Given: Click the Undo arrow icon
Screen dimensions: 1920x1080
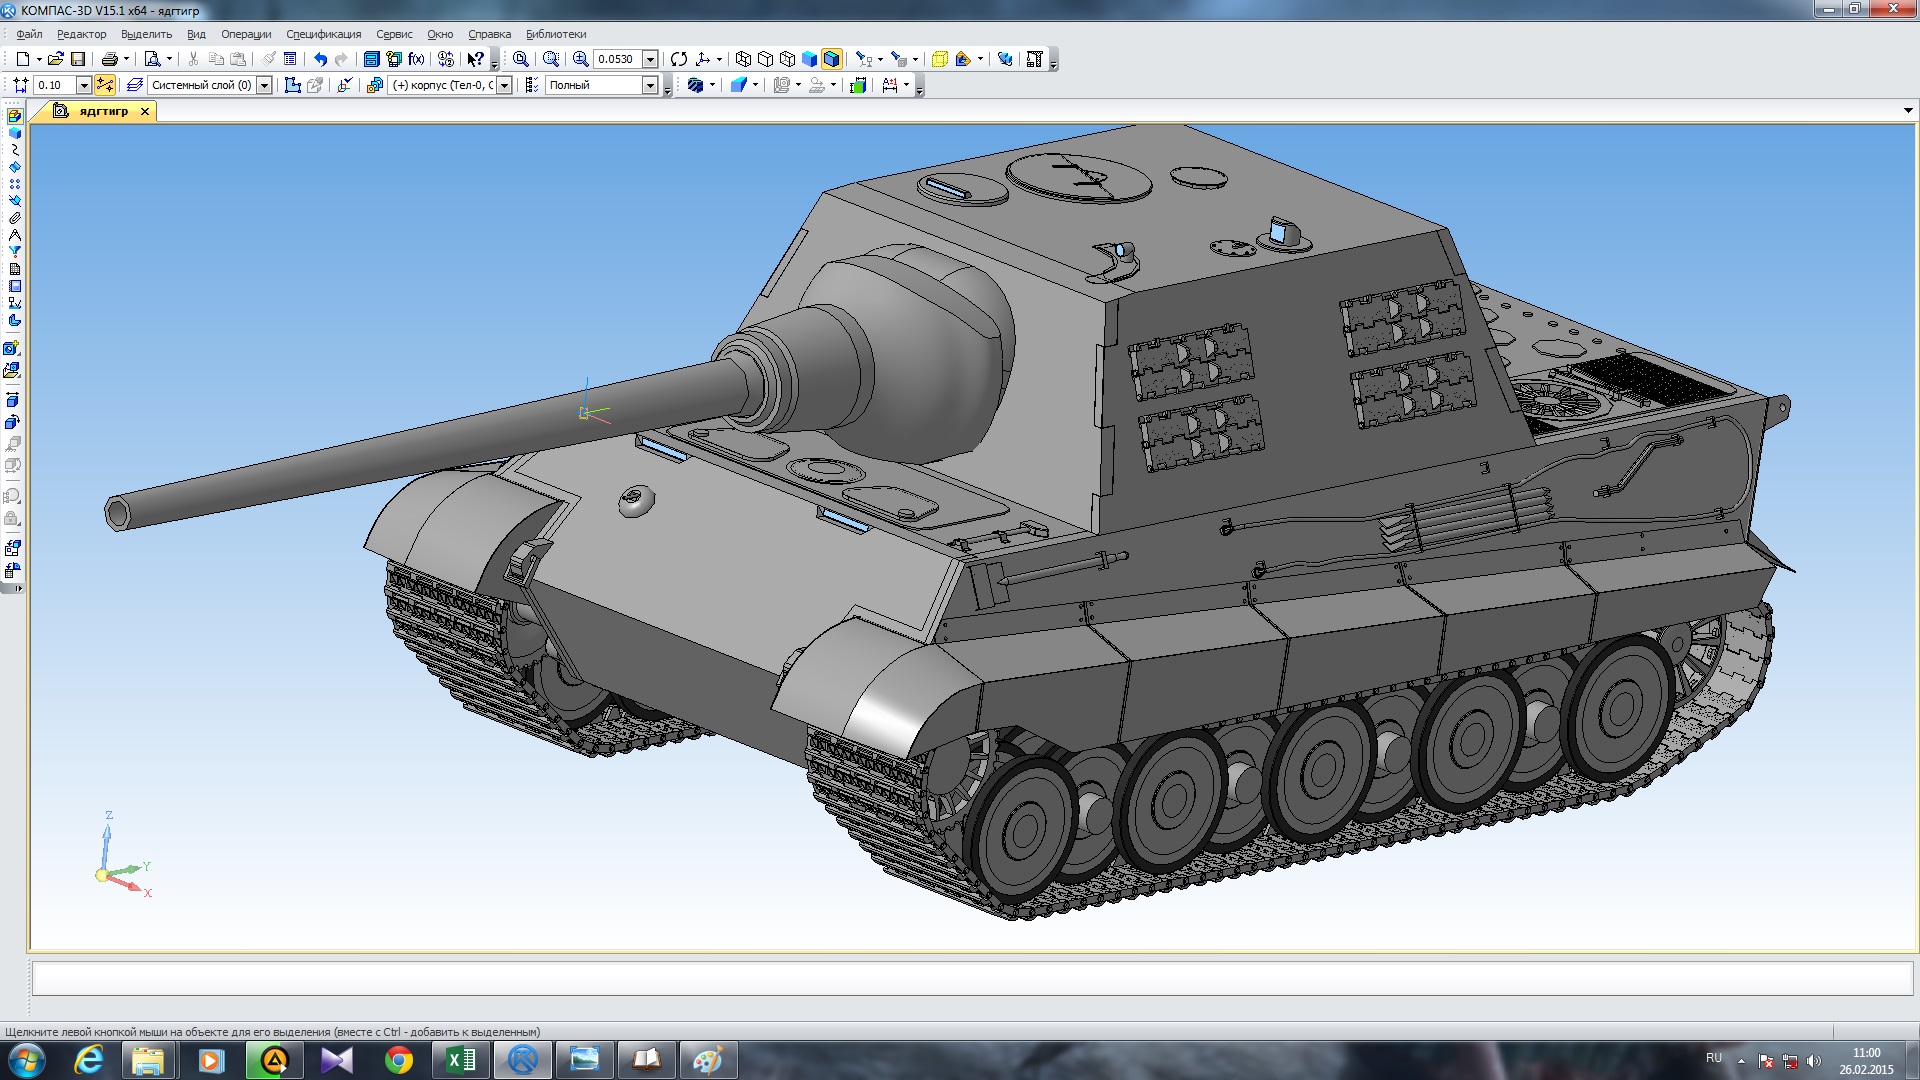Looking at the screenshot, I should click(320, 58).
